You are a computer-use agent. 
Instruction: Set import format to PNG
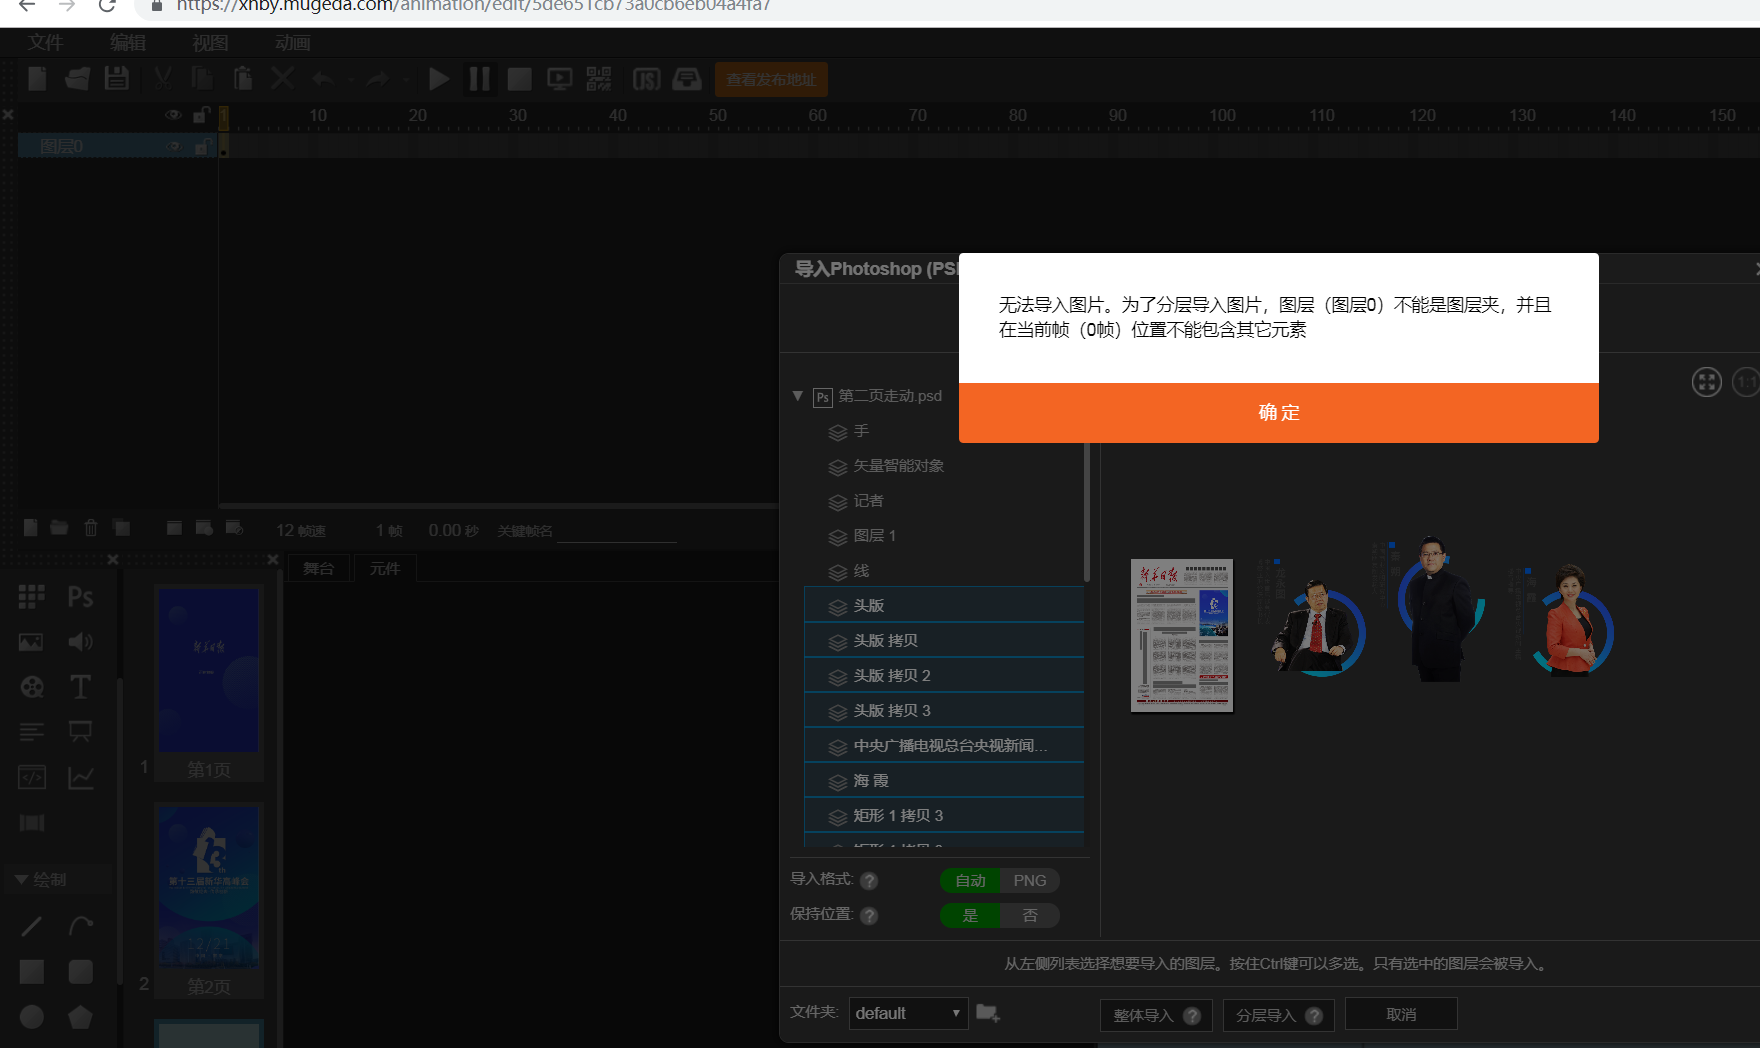click(x=1030, y=880)
